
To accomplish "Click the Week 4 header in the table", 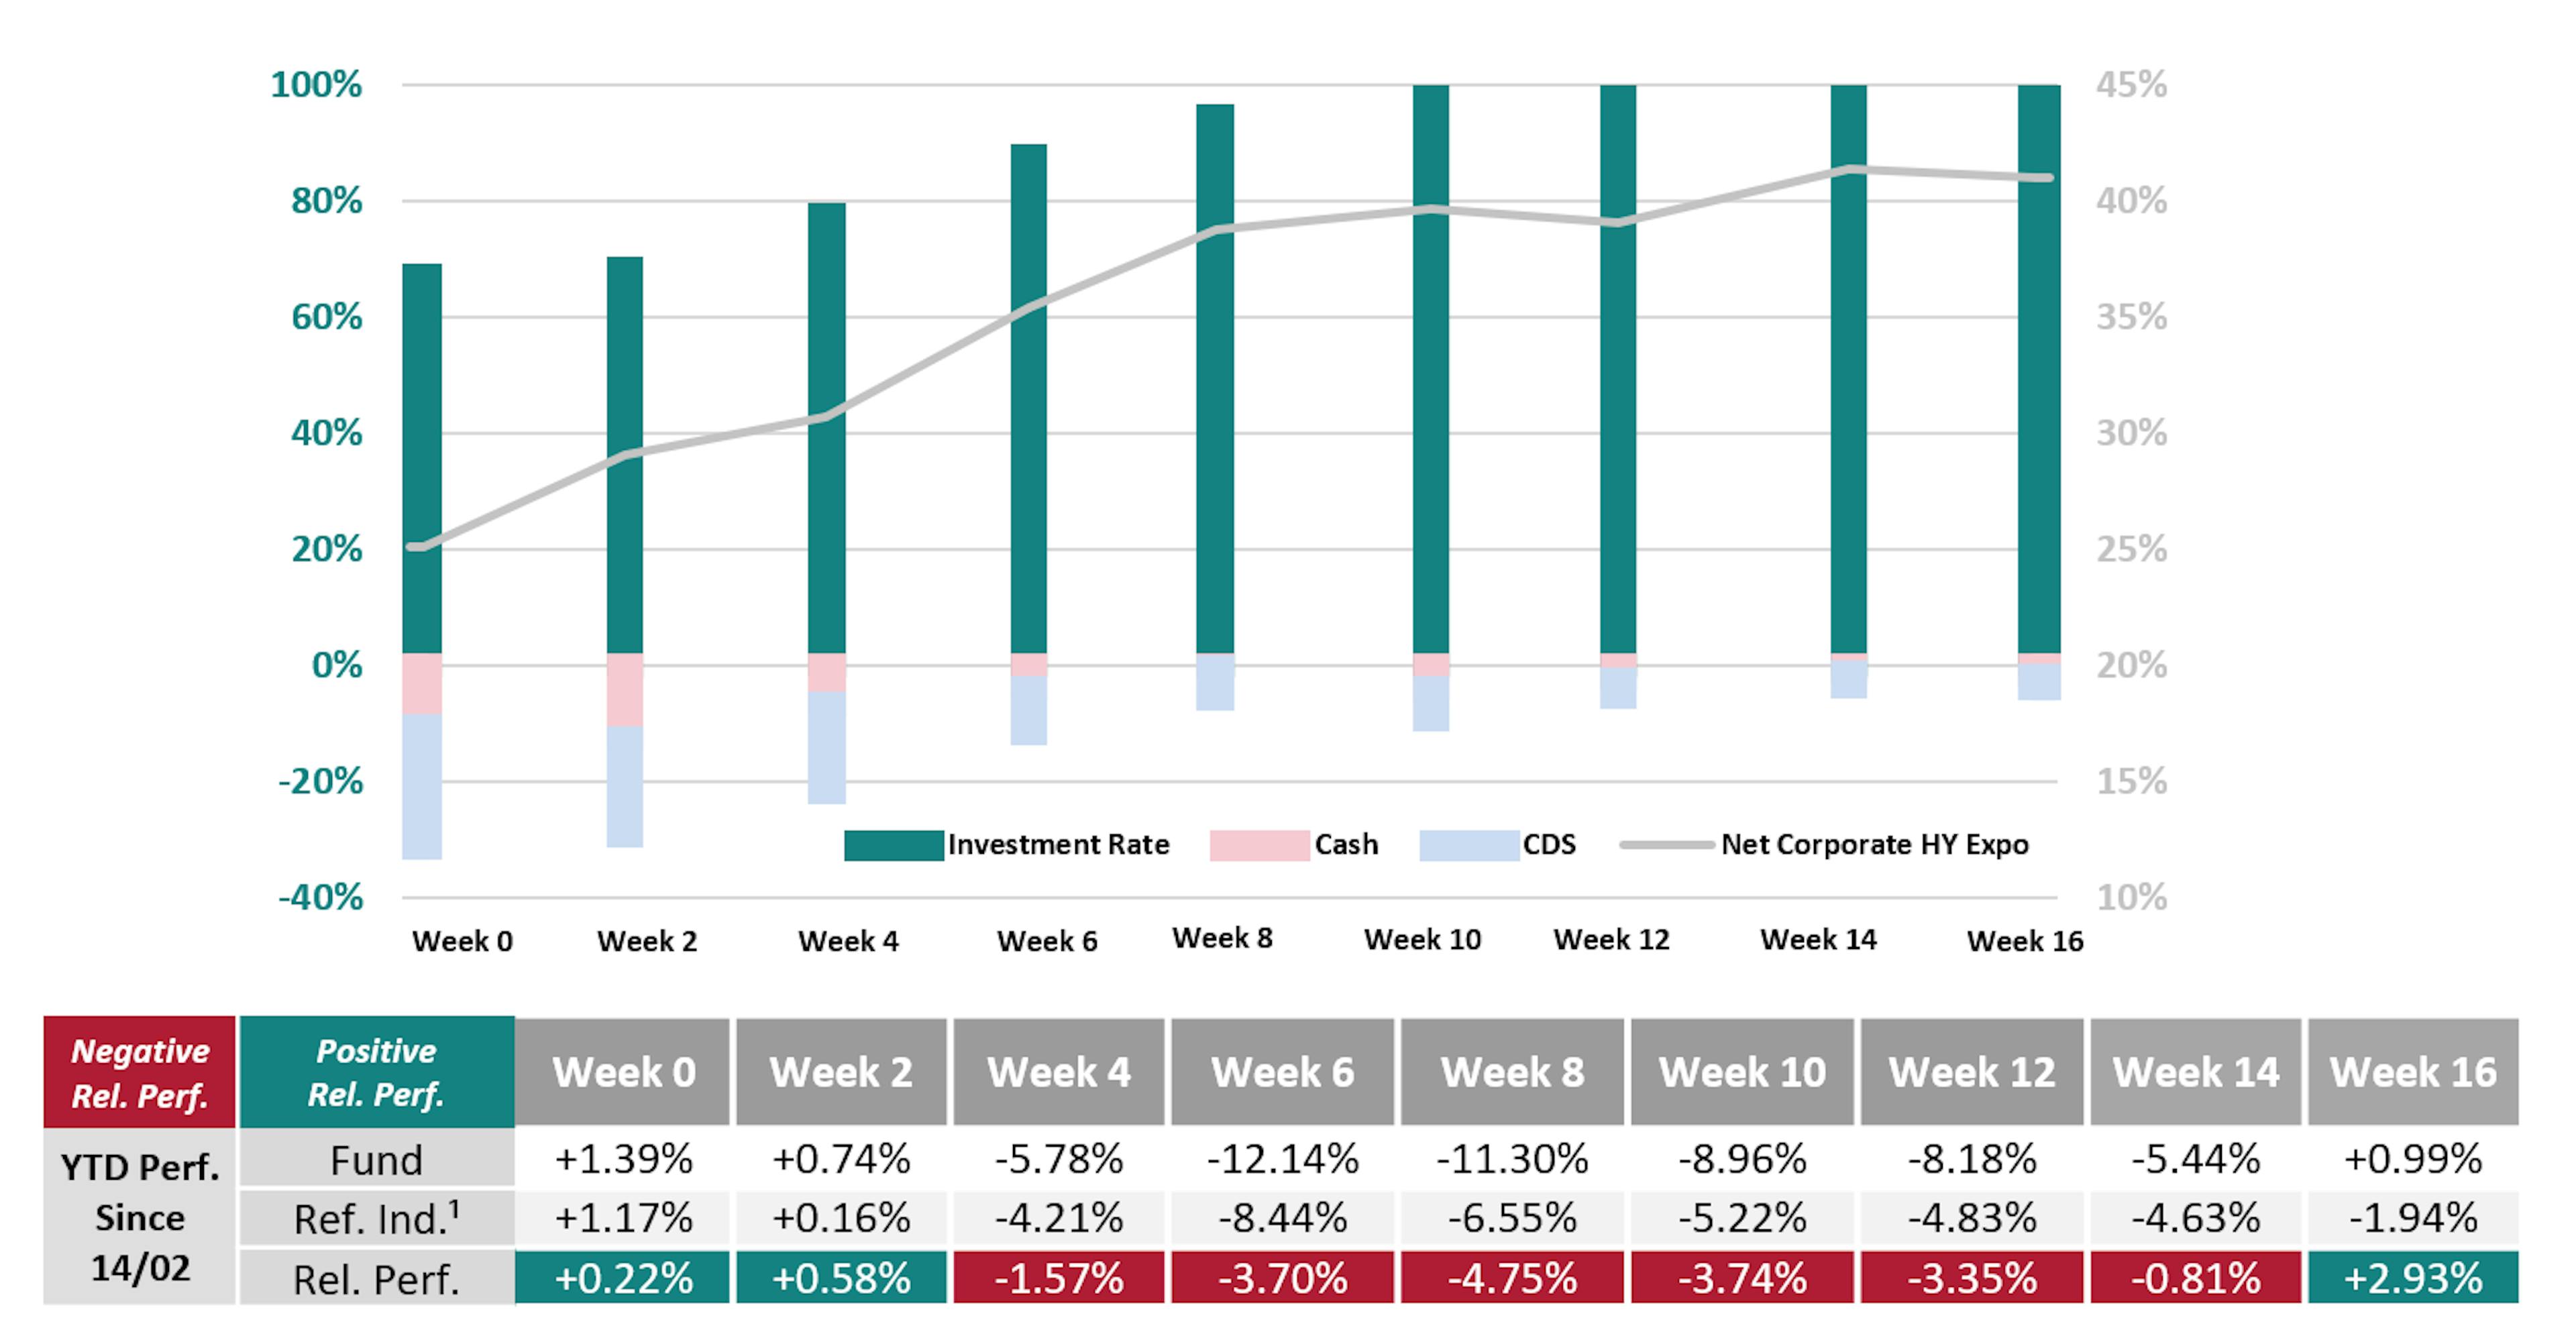I will pyautogui.click(x=1058, y=1072).
